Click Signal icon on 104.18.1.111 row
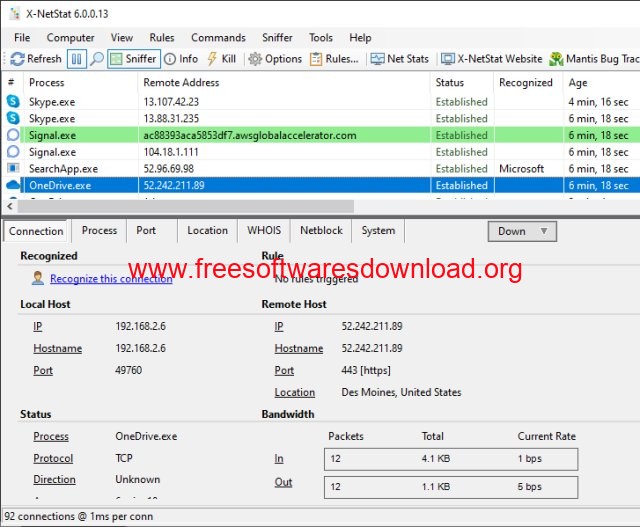The height and width of the screenshot is (527, 640). (13, 151)
